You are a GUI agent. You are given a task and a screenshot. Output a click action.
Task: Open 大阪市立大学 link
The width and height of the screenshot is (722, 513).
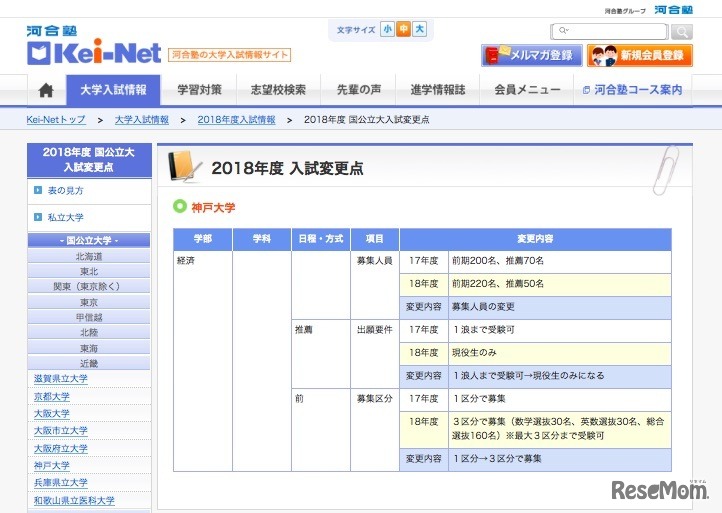point(60,431)
